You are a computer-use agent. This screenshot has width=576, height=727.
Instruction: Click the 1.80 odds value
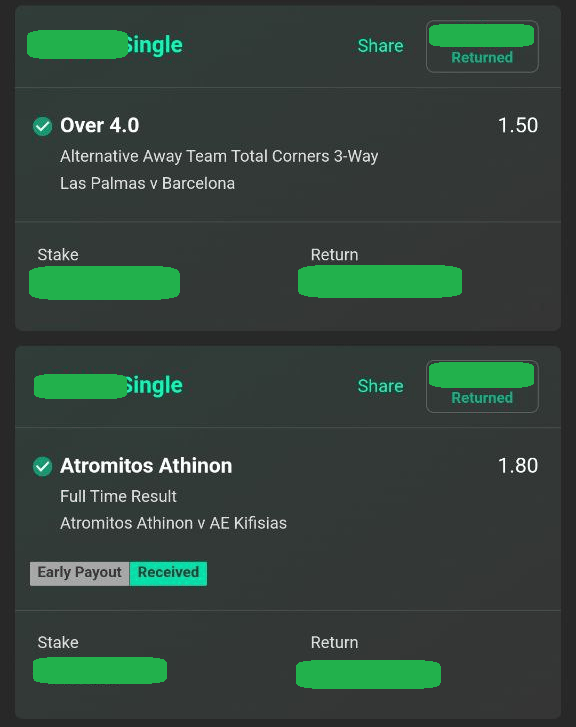pos(518,466)
